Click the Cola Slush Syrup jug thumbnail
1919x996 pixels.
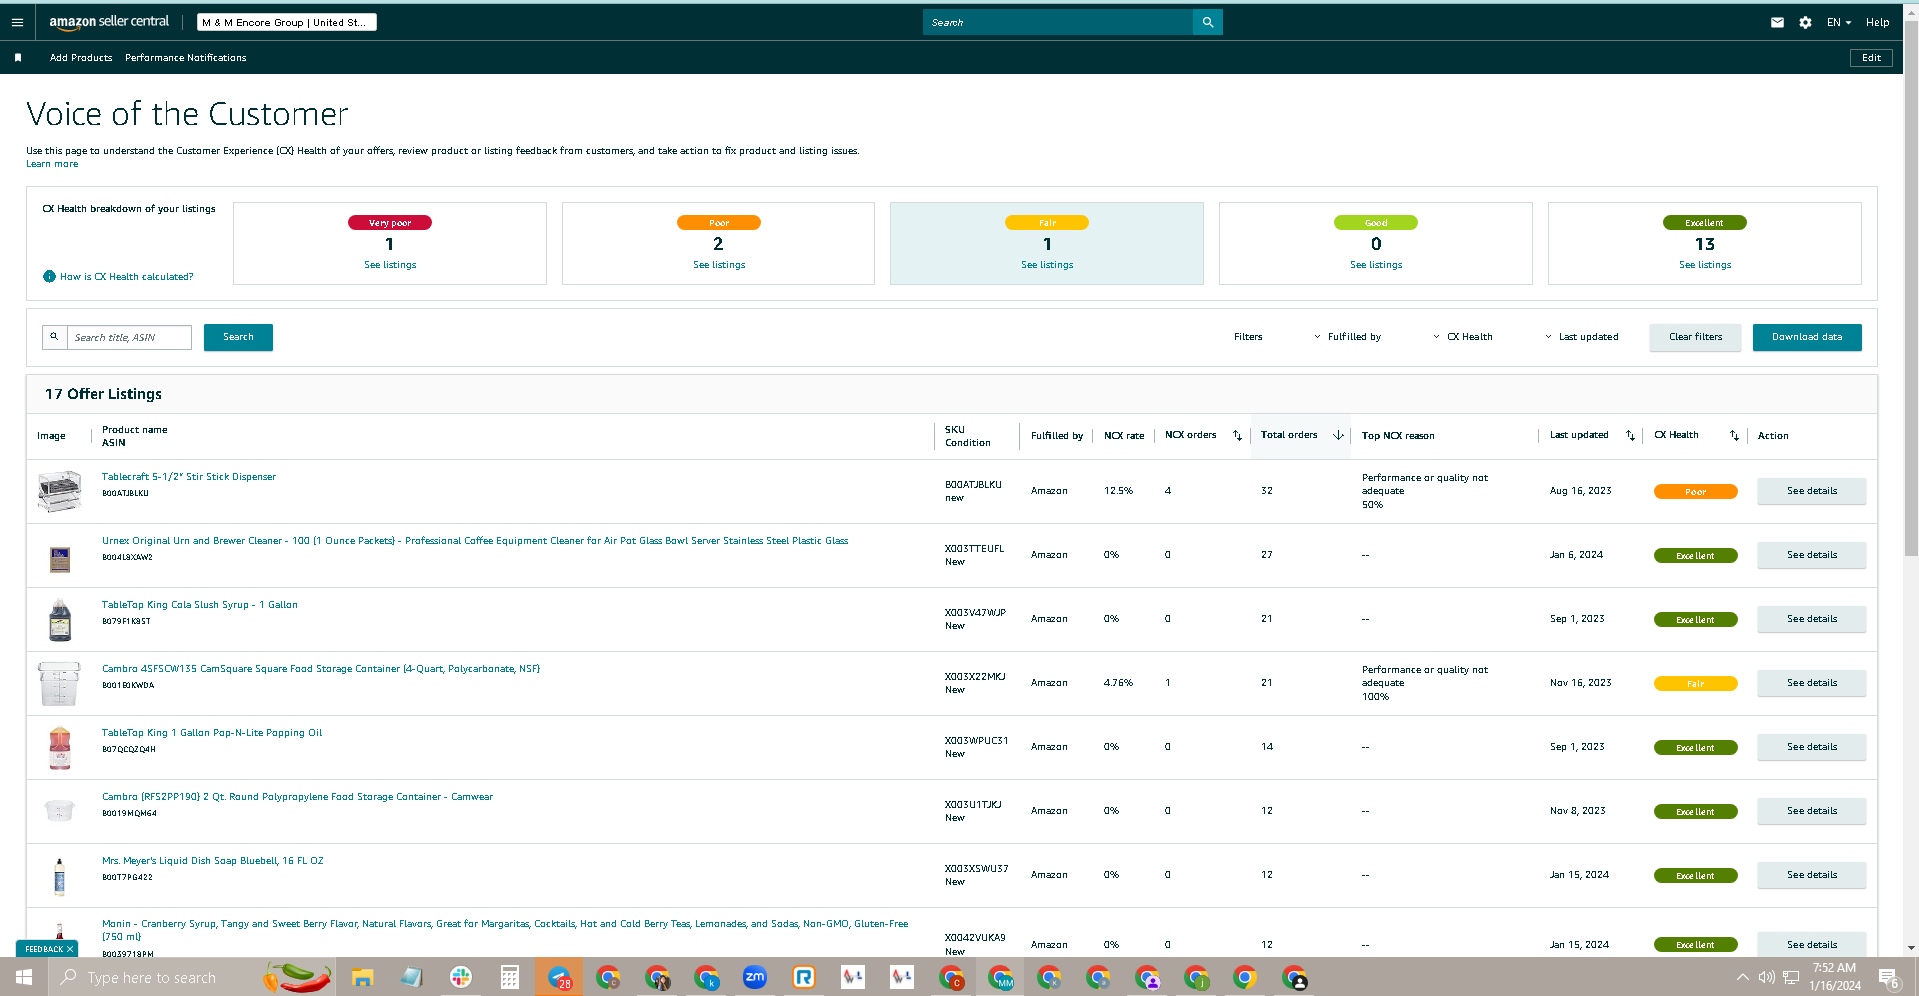(x=60, y=619)
